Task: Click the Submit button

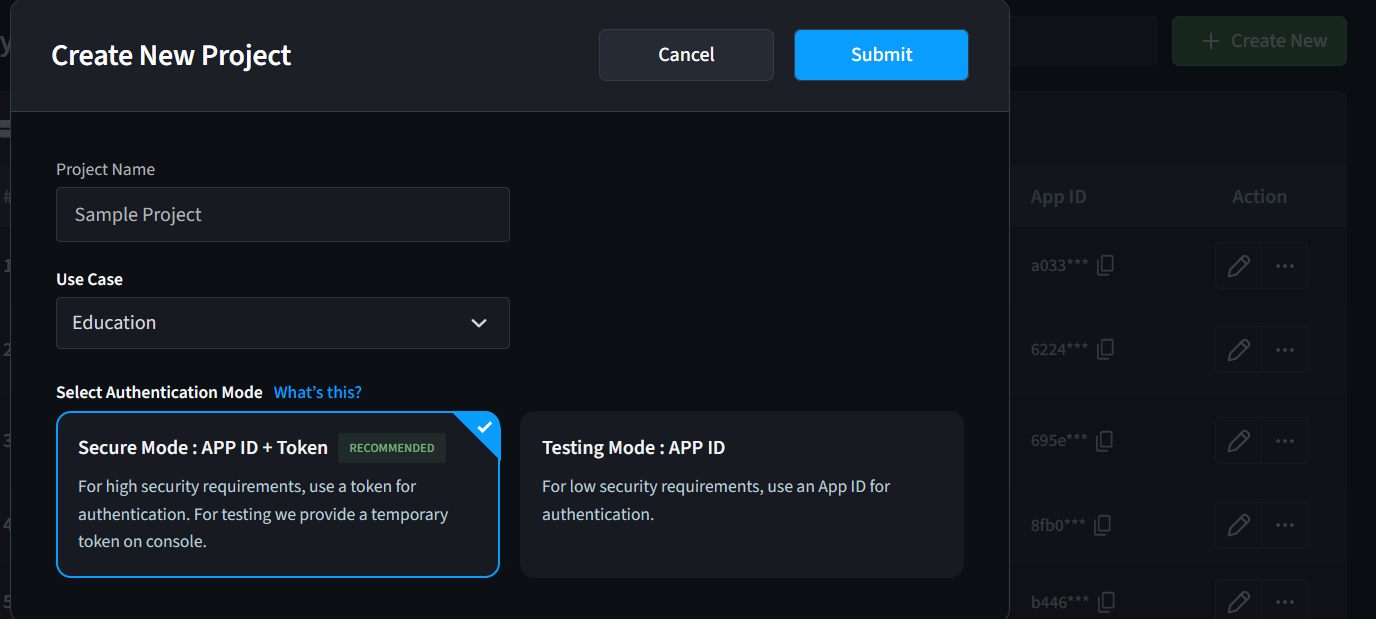Action: (x=881, y=55)
